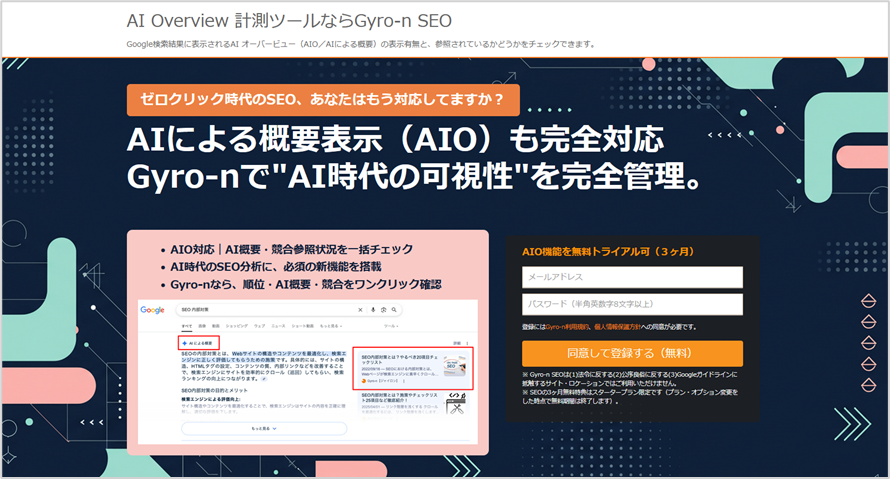Click the Google search result preview image
The height and width of the screenshot is (479, 890).
point(308,372)
